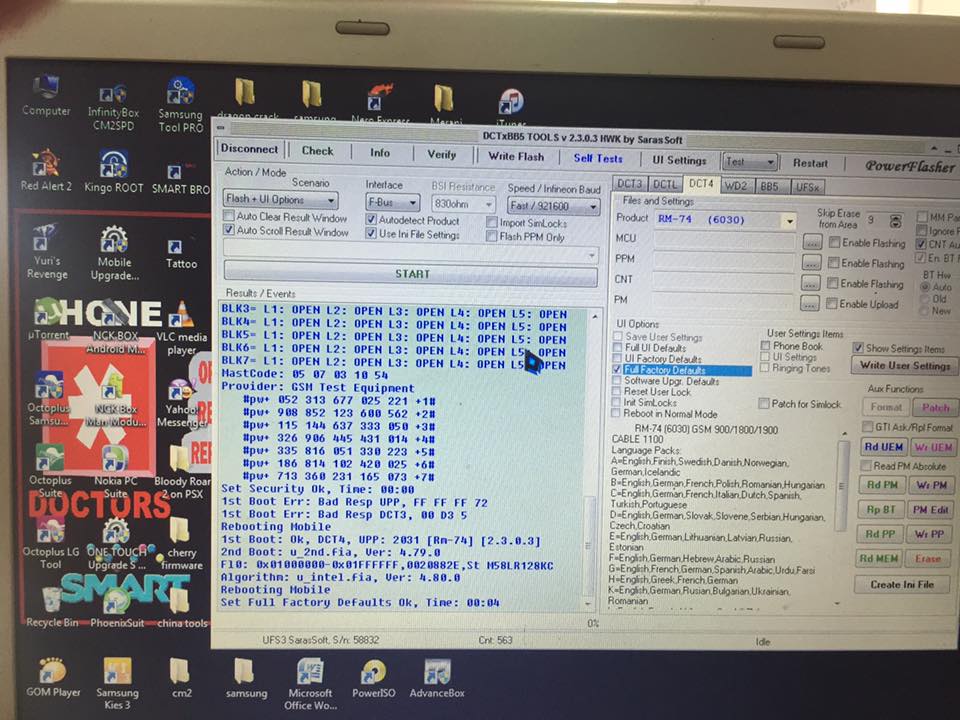Open cm2 folder on desktop
960x720 pixels.
181,678
